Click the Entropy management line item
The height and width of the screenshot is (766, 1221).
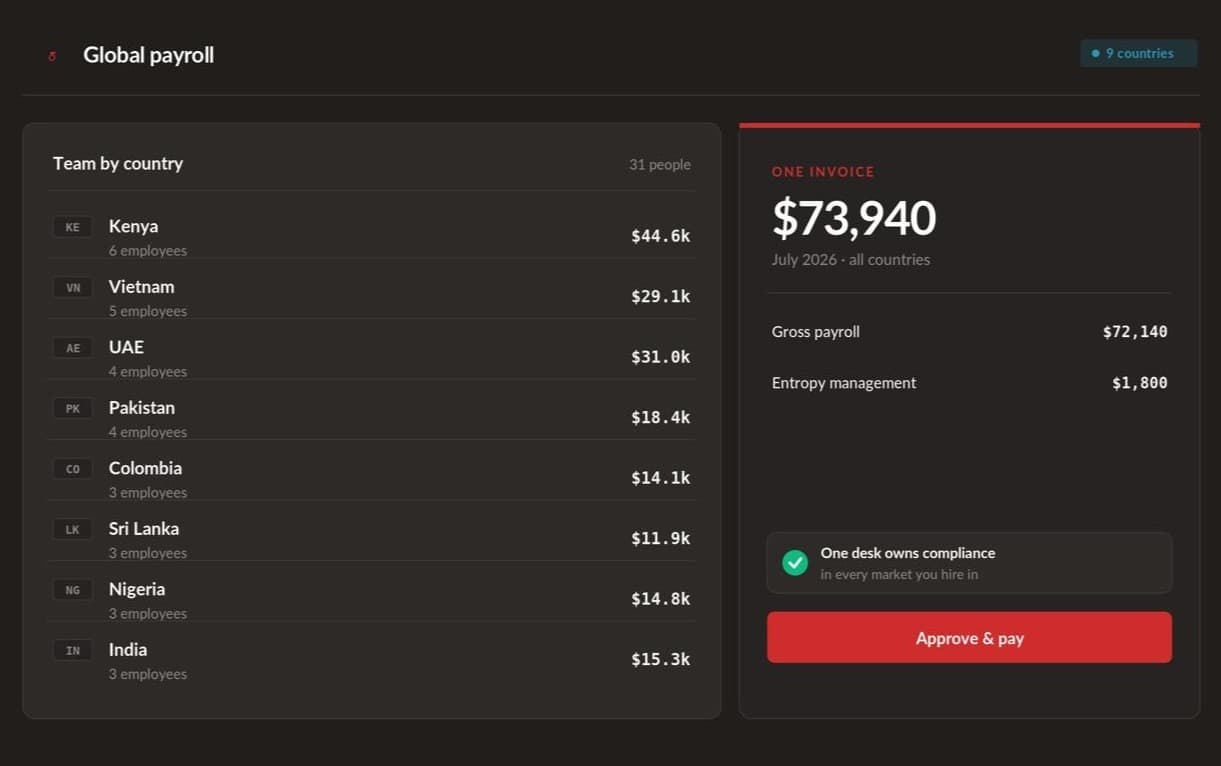969,383
